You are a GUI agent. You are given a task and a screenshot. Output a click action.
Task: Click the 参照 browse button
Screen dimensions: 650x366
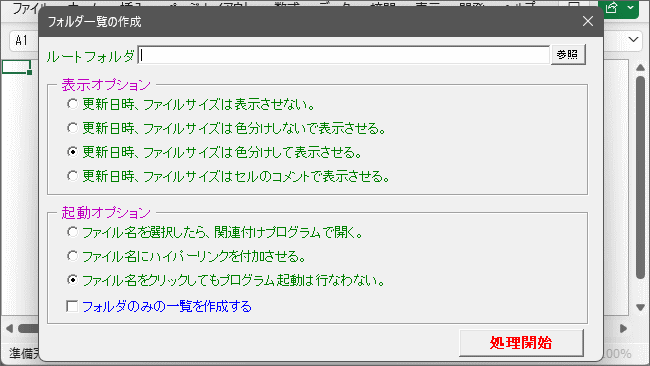[568, 55]
